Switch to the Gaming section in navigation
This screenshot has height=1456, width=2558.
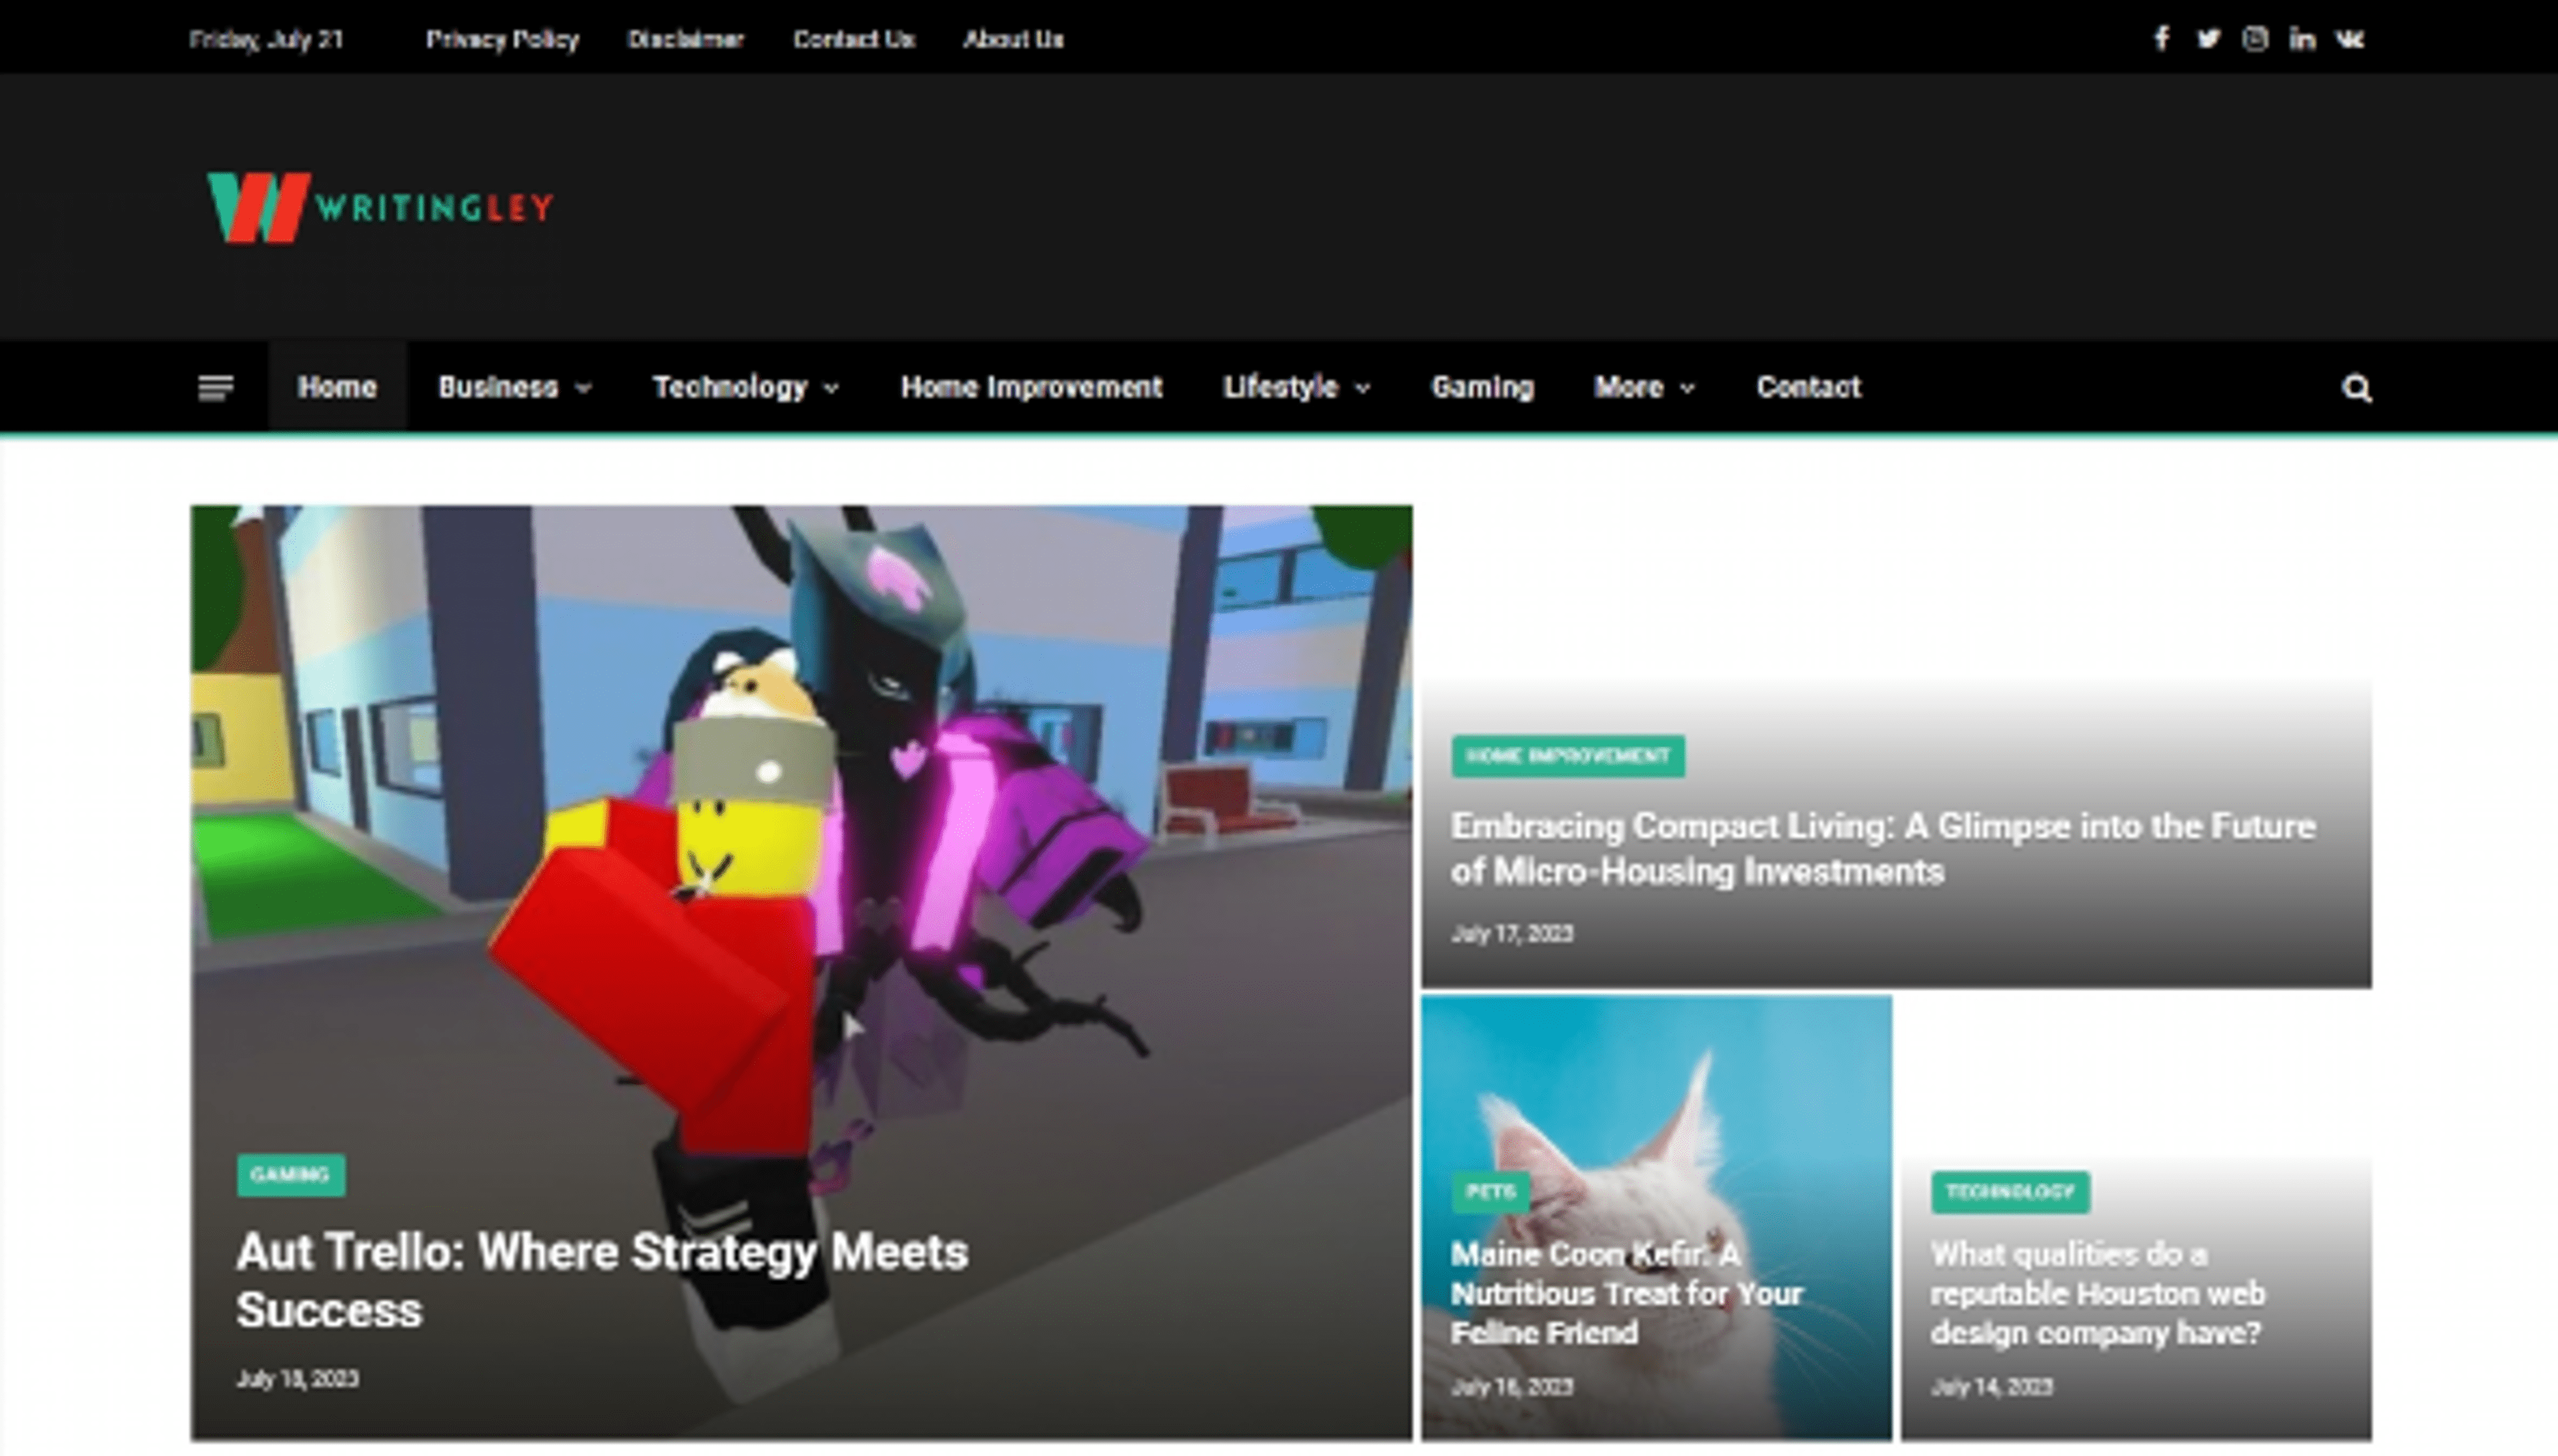point(1483,387)
